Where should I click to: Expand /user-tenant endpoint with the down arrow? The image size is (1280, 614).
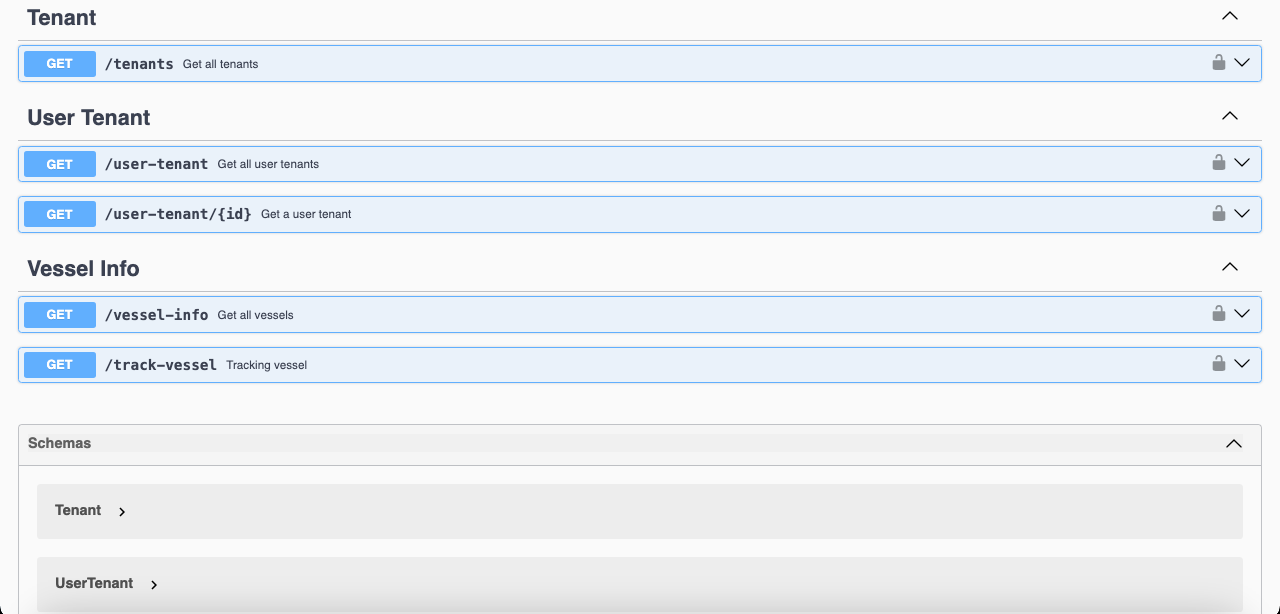(1242, 163)
